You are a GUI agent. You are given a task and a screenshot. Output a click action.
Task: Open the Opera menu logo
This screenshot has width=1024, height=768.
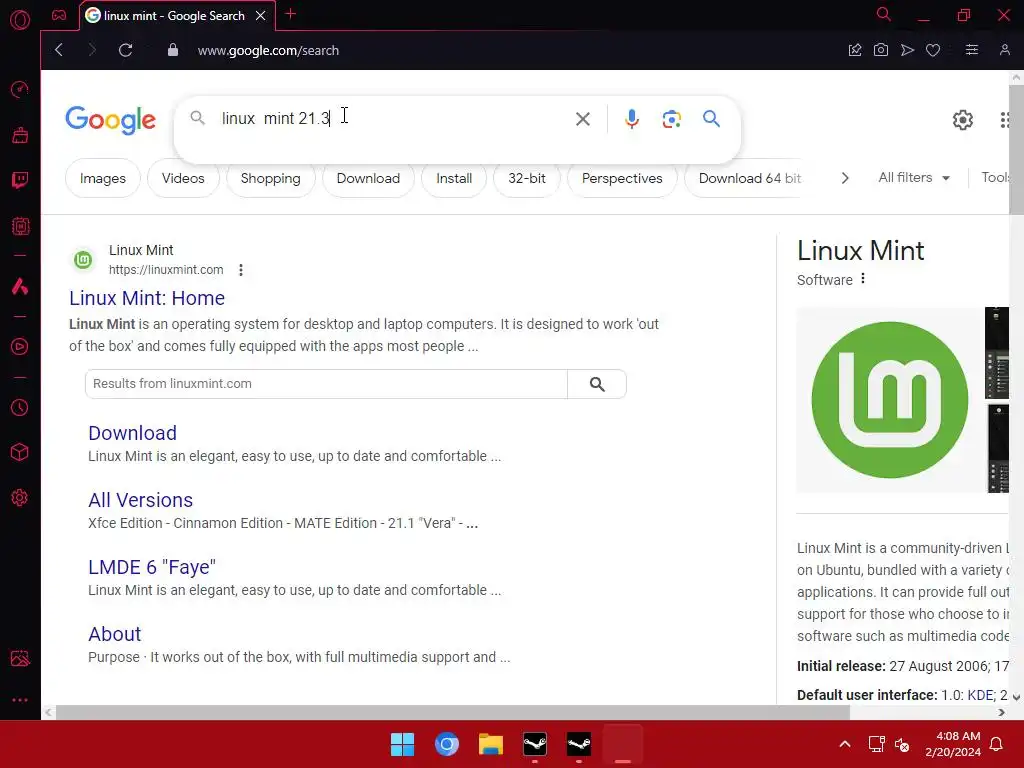(20, 20)
